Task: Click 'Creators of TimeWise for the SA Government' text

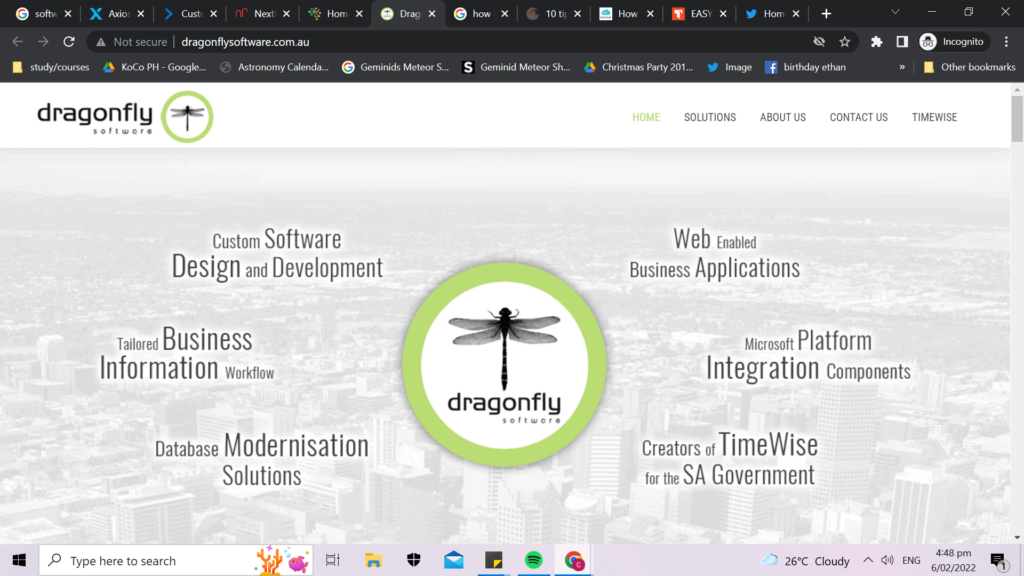Action: pos(729,459)
